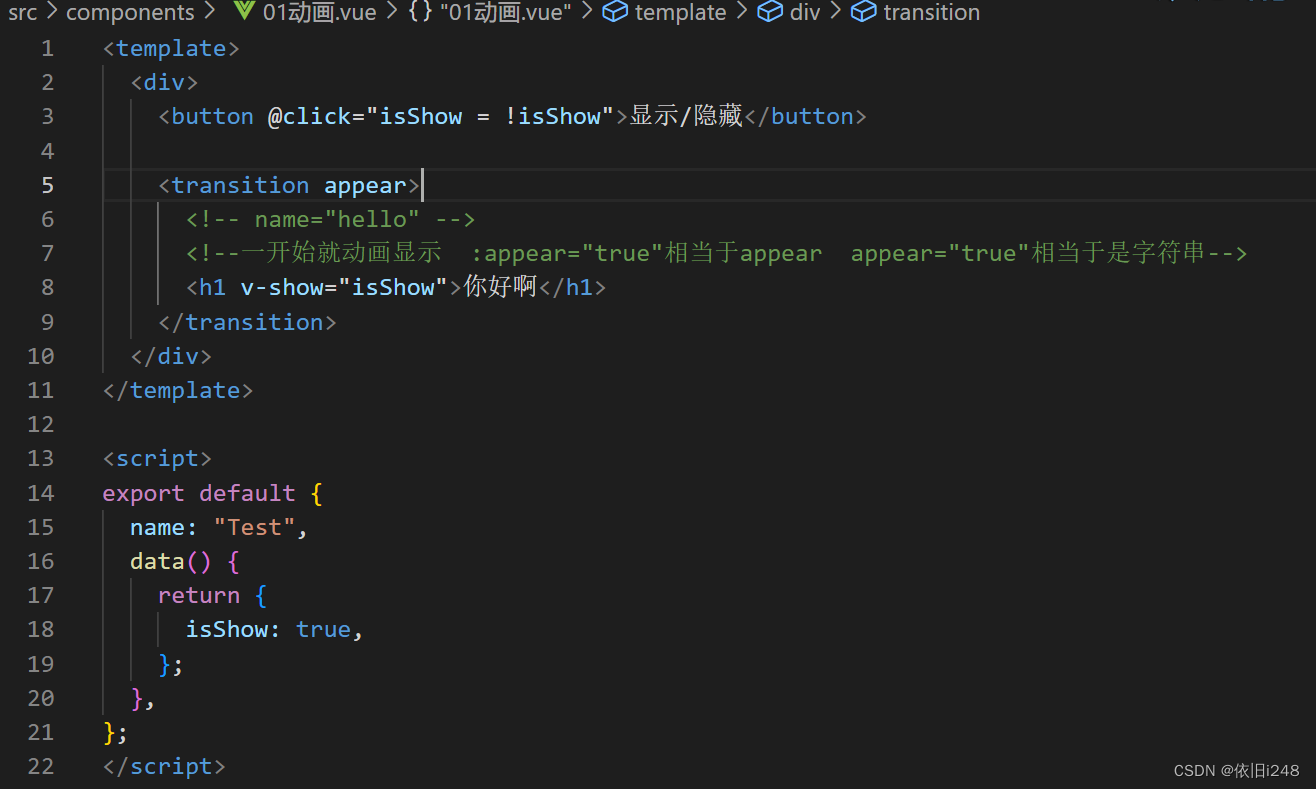Click line number 5 in gutter
Screen dimensions: 1316x789
(x=48, y=185)
